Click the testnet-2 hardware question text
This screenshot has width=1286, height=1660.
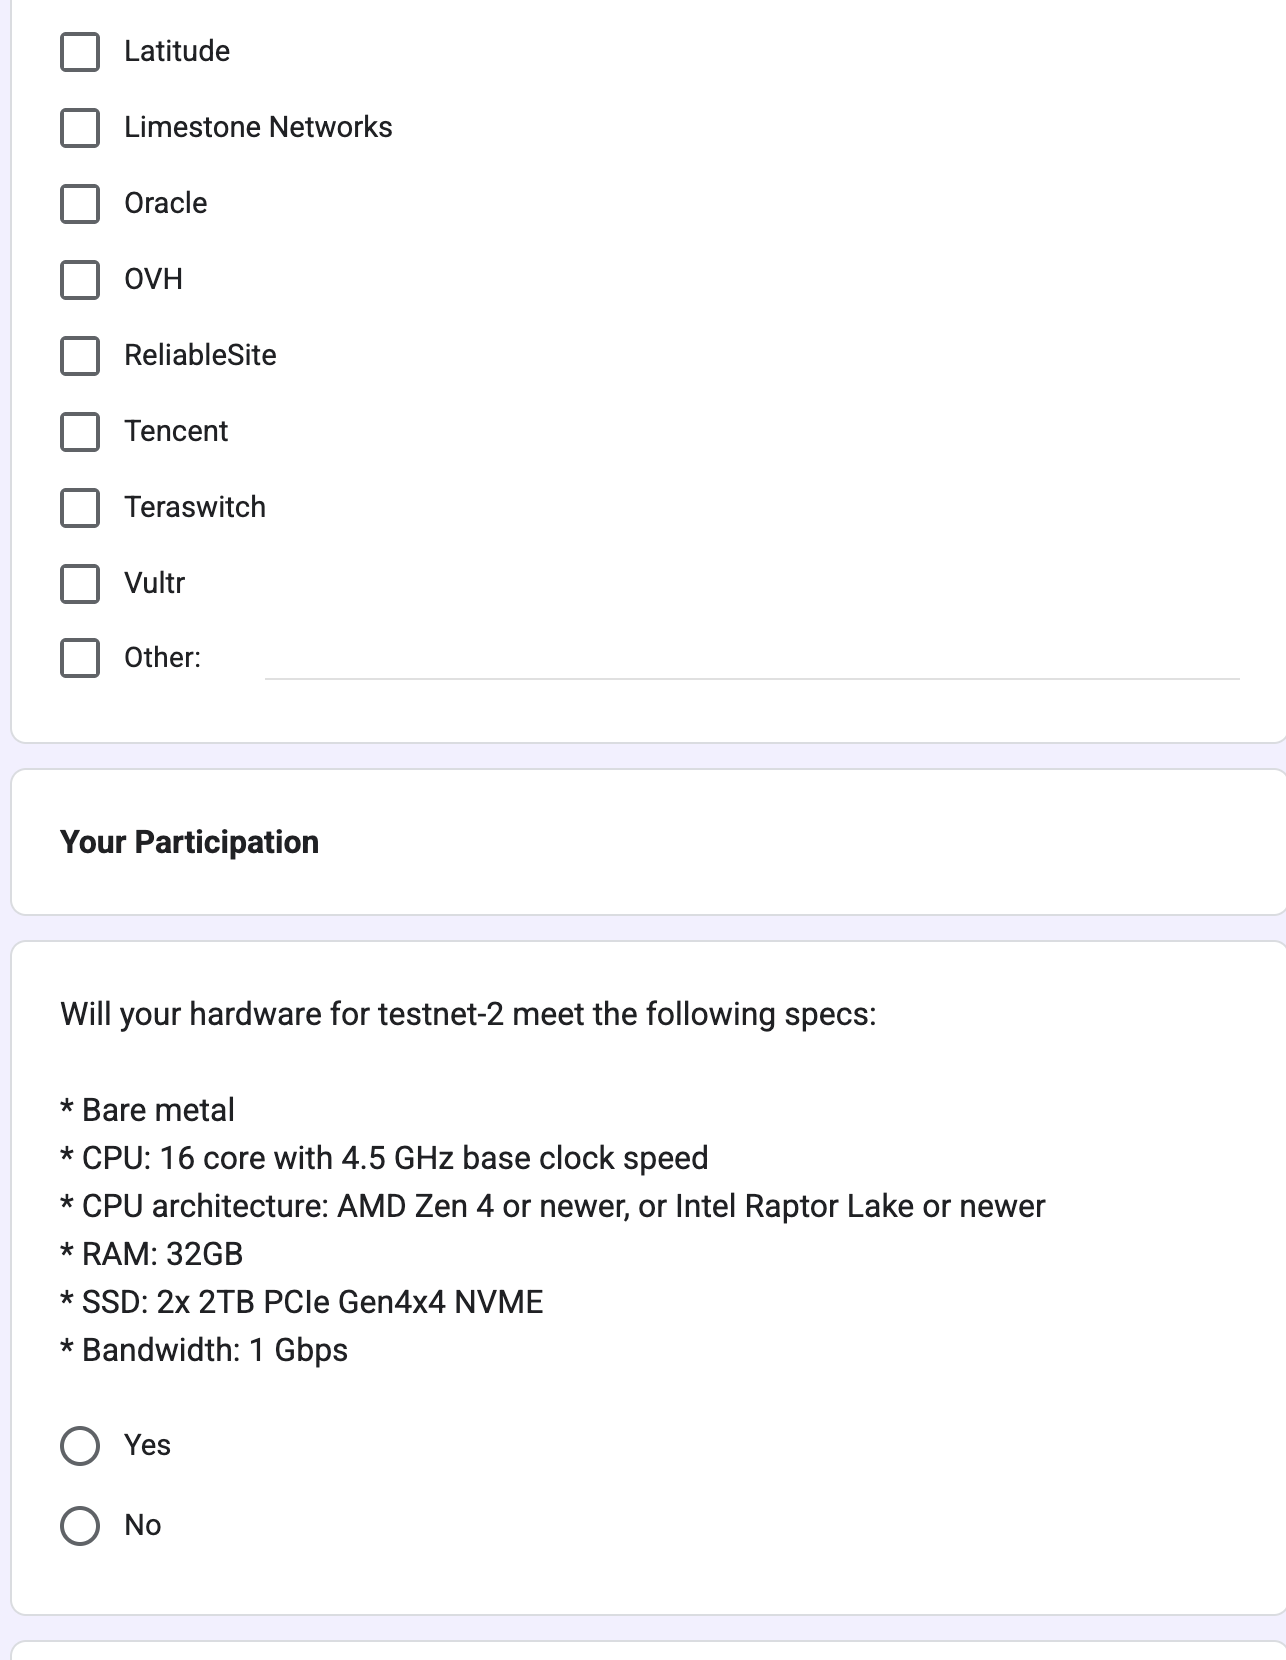pos(468,1014)
